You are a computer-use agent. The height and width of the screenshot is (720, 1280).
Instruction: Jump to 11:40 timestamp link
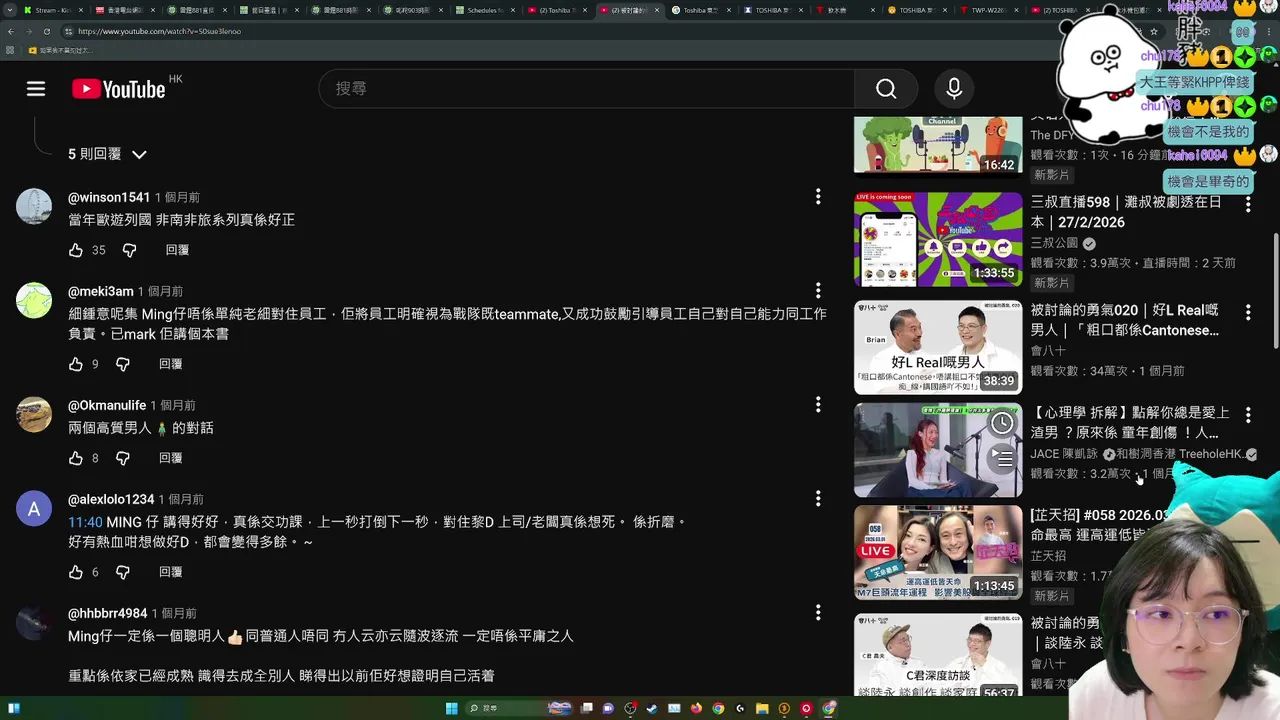(x=85, y=522)
